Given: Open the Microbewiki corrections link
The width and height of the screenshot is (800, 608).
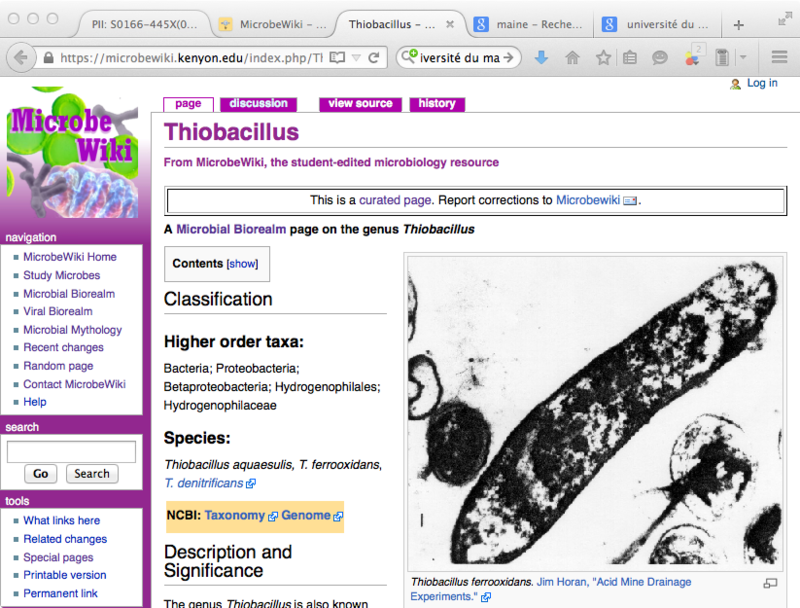Looking at the screenshot, I should [x=588, y=200].
